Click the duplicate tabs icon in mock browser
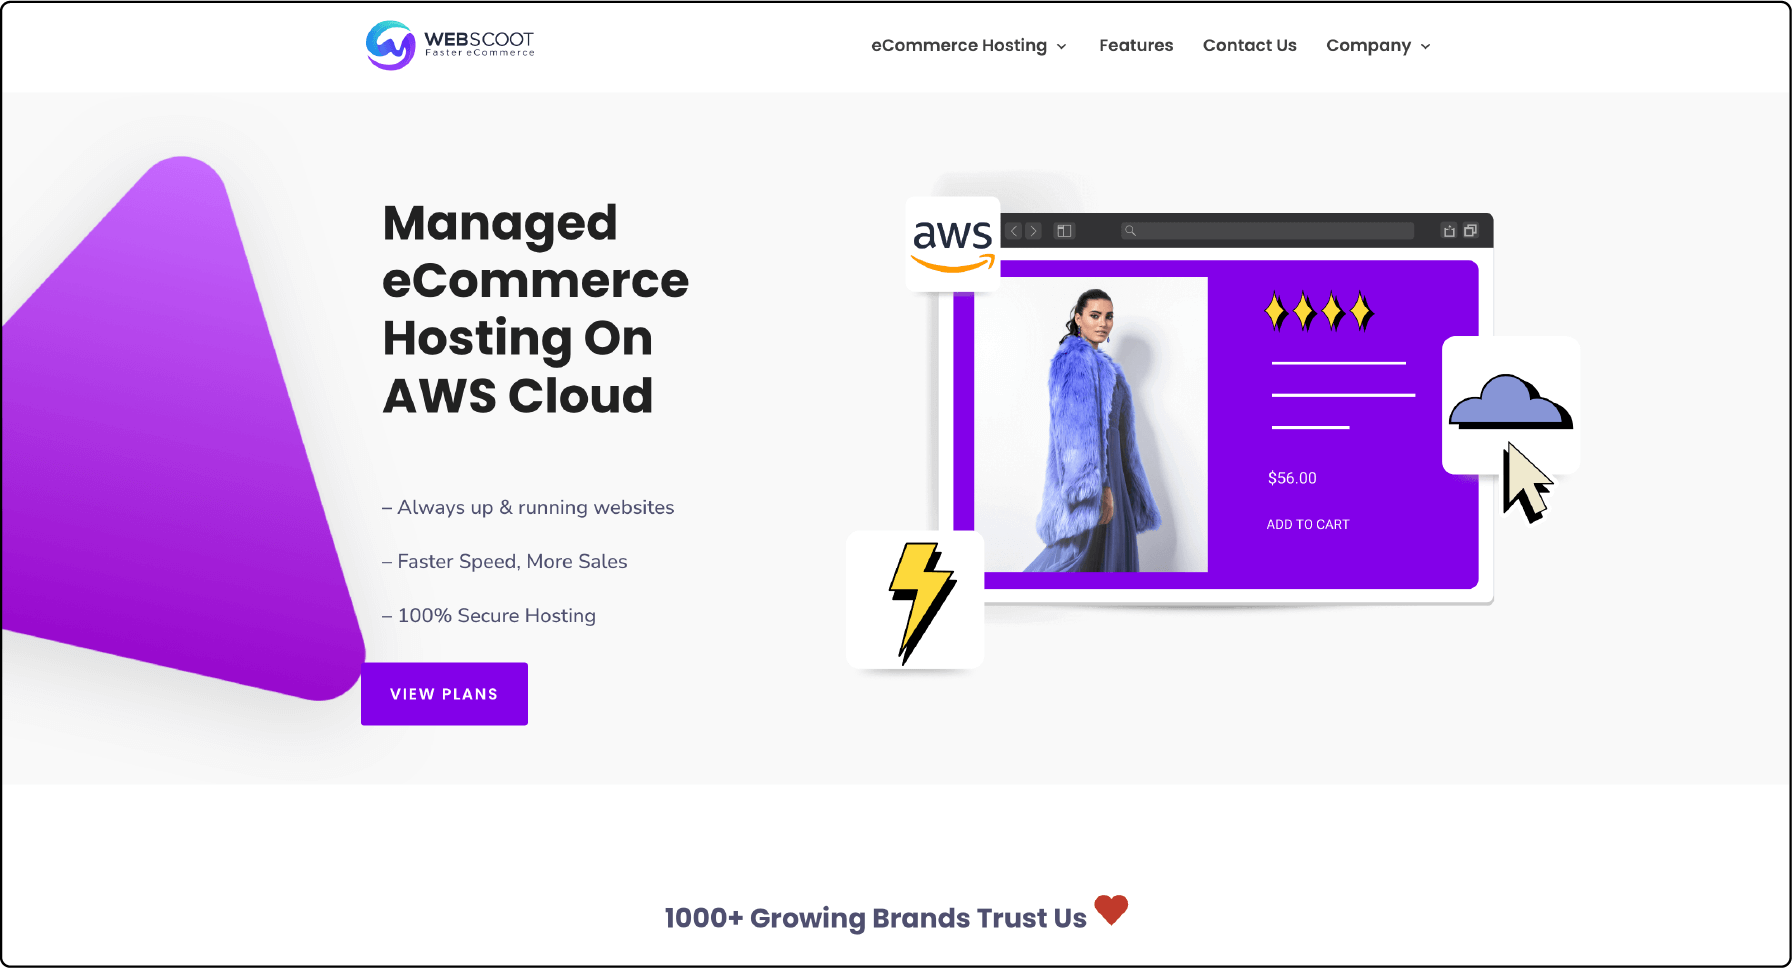 coord(1470,231)
